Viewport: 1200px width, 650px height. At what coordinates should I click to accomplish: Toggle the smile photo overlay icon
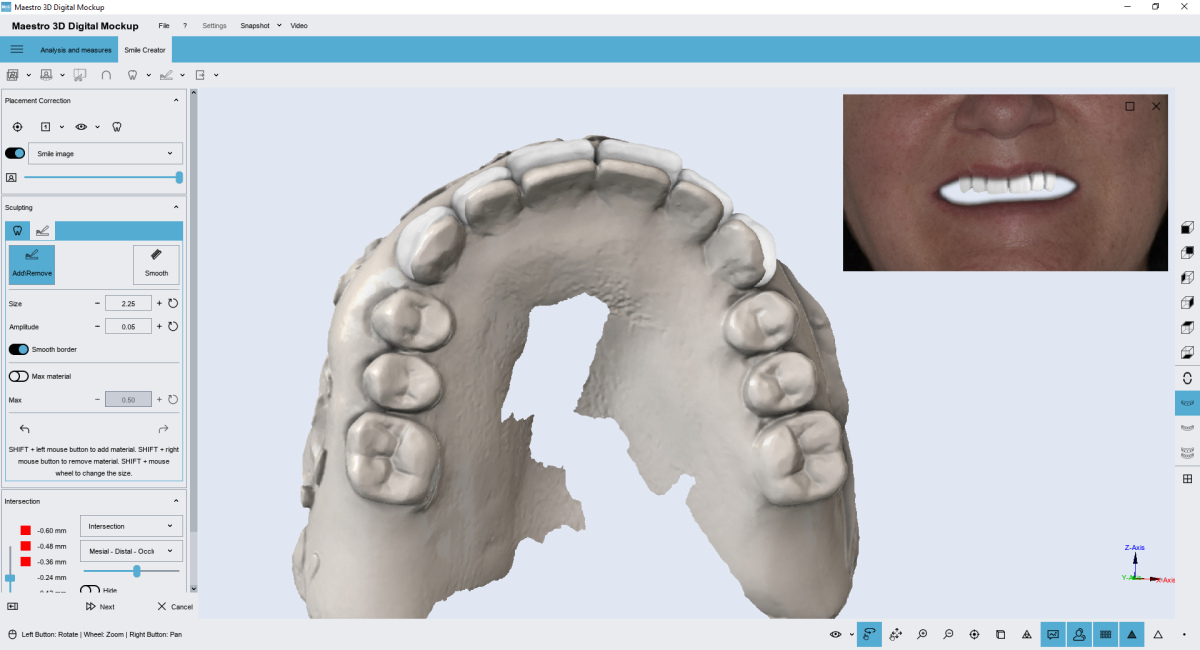coord(1053,634)
